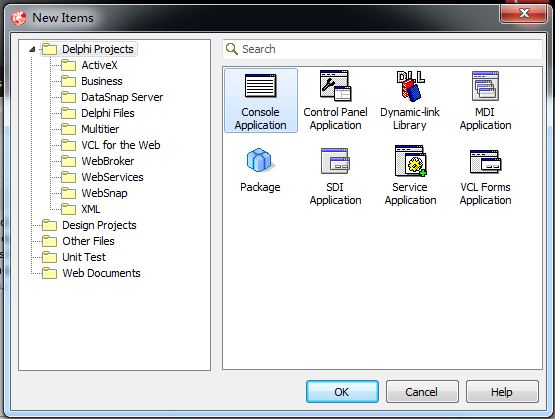Open Help for New Items
The width and height of the screenshot is (555, 419).
pyautogui.click(x=502, y=392)
